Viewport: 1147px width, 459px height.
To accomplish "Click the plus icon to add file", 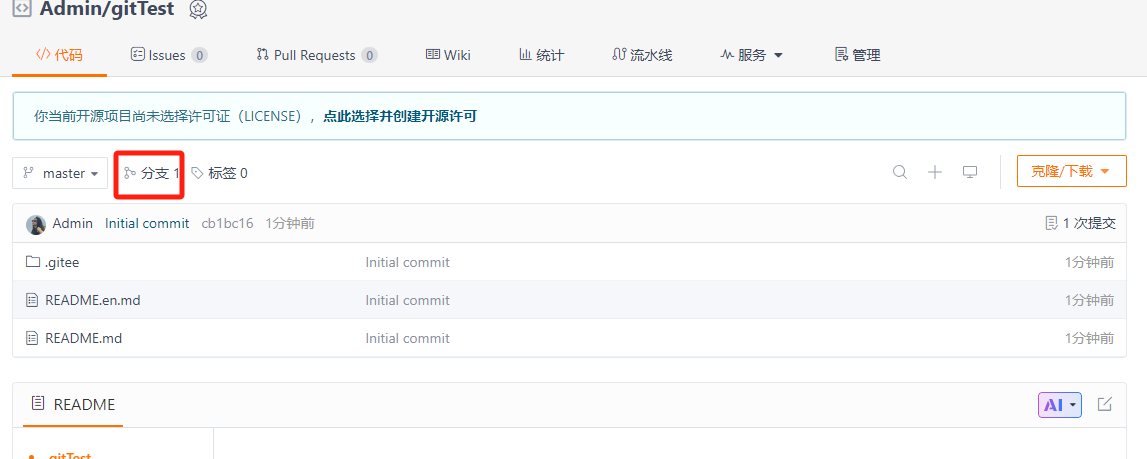I will click(935, 172).
